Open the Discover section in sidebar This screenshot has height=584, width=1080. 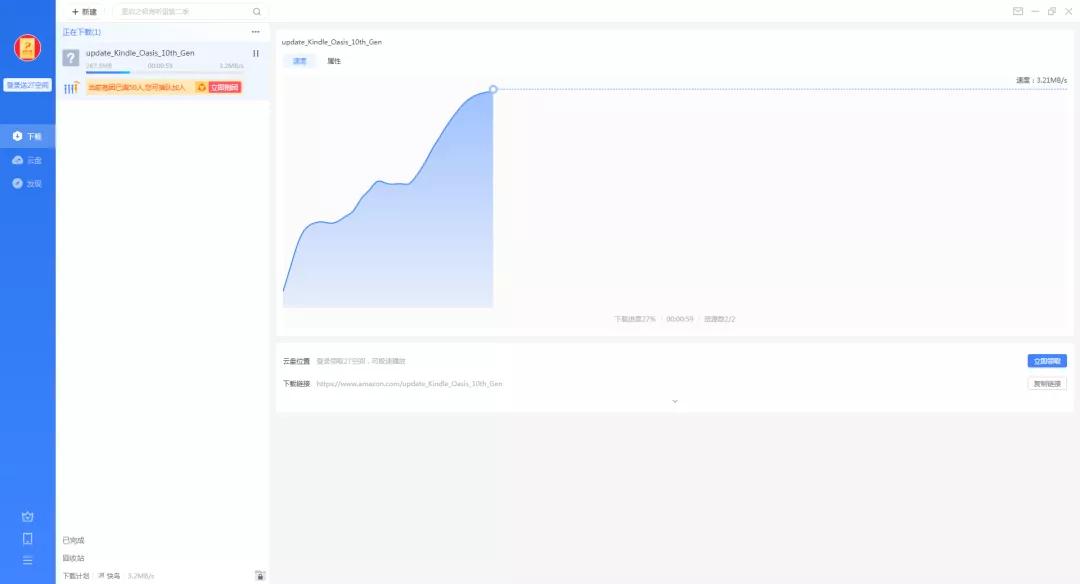click(28, 184)
